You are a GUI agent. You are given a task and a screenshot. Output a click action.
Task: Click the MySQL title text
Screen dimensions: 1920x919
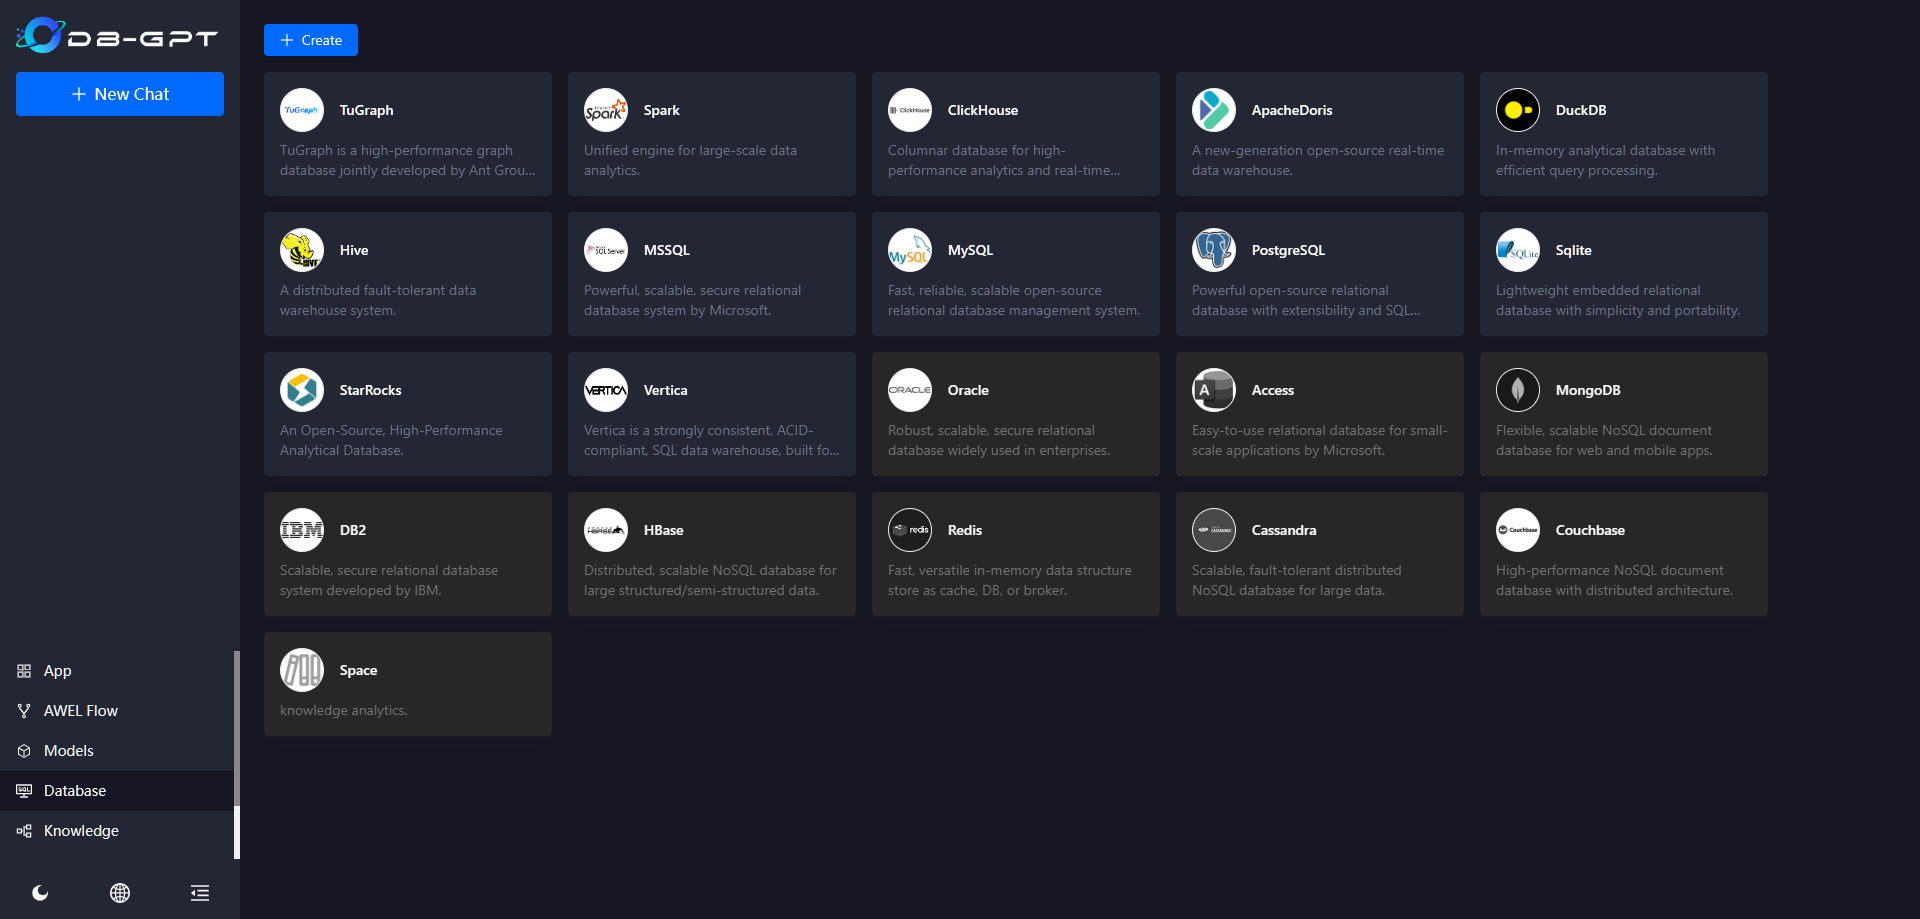point(970,250)
